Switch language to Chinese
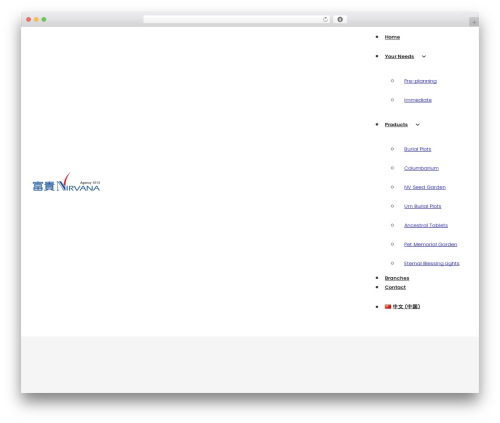 pyautogui.click(x=406, y=306)
